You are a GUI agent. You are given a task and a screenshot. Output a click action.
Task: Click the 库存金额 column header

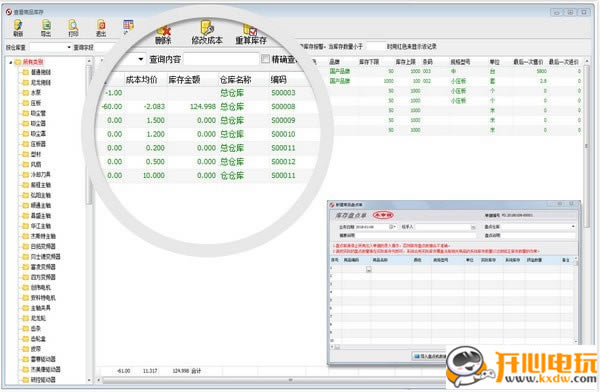184,80
